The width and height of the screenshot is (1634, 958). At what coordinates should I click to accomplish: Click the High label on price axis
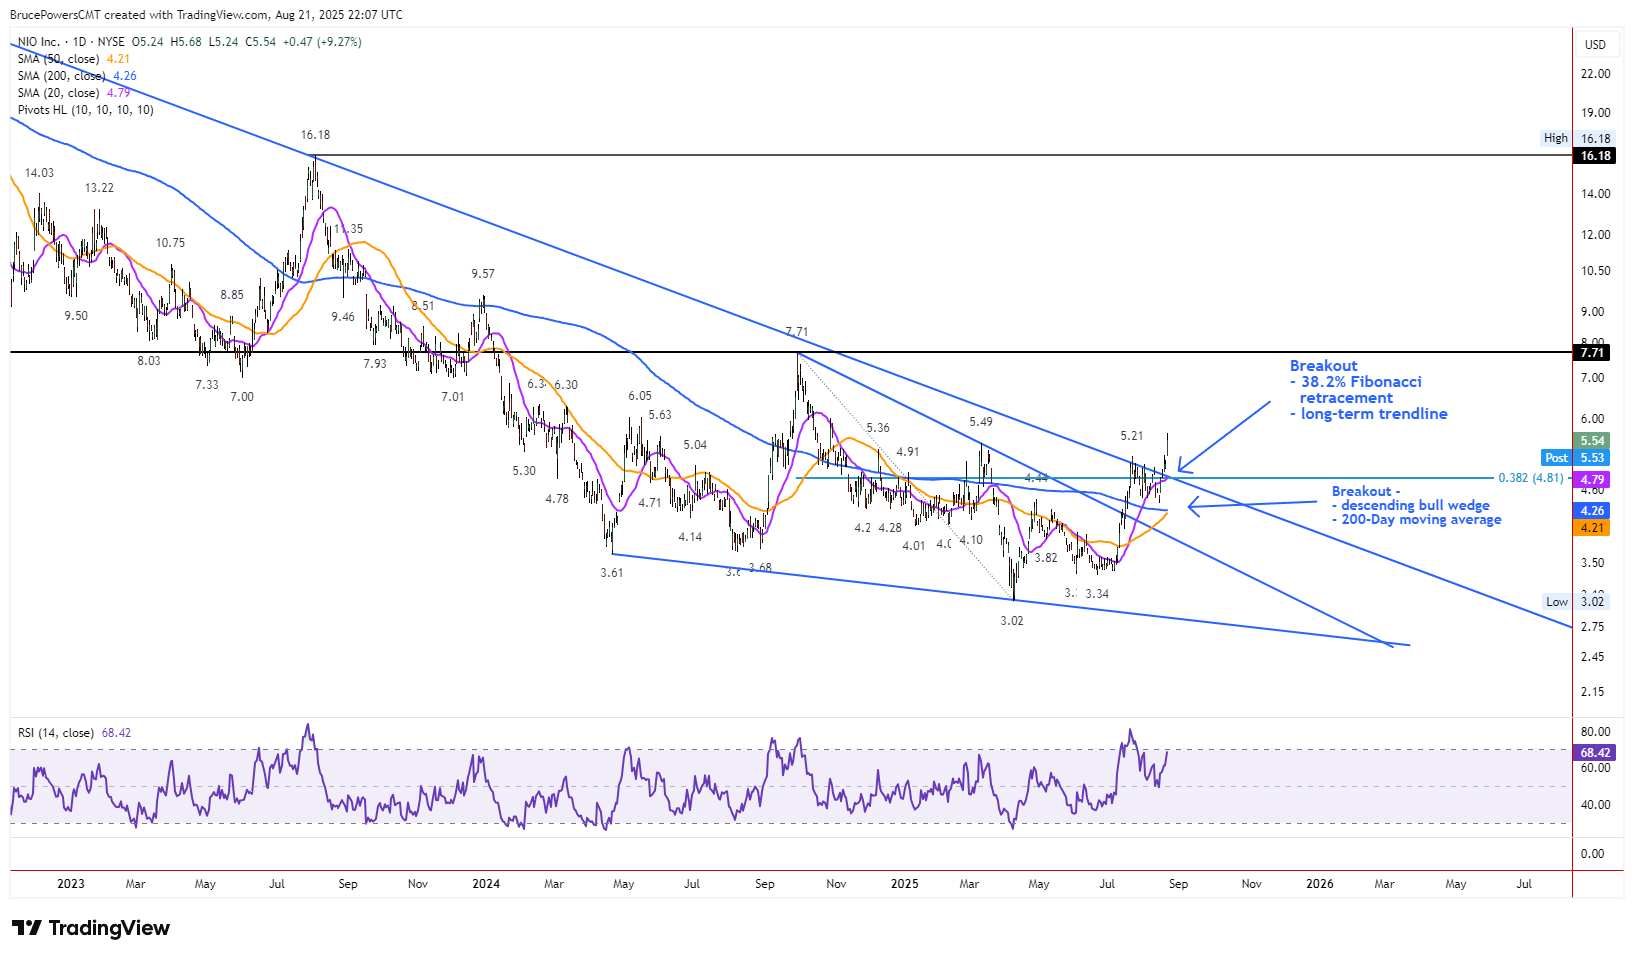click(1555, 139)
